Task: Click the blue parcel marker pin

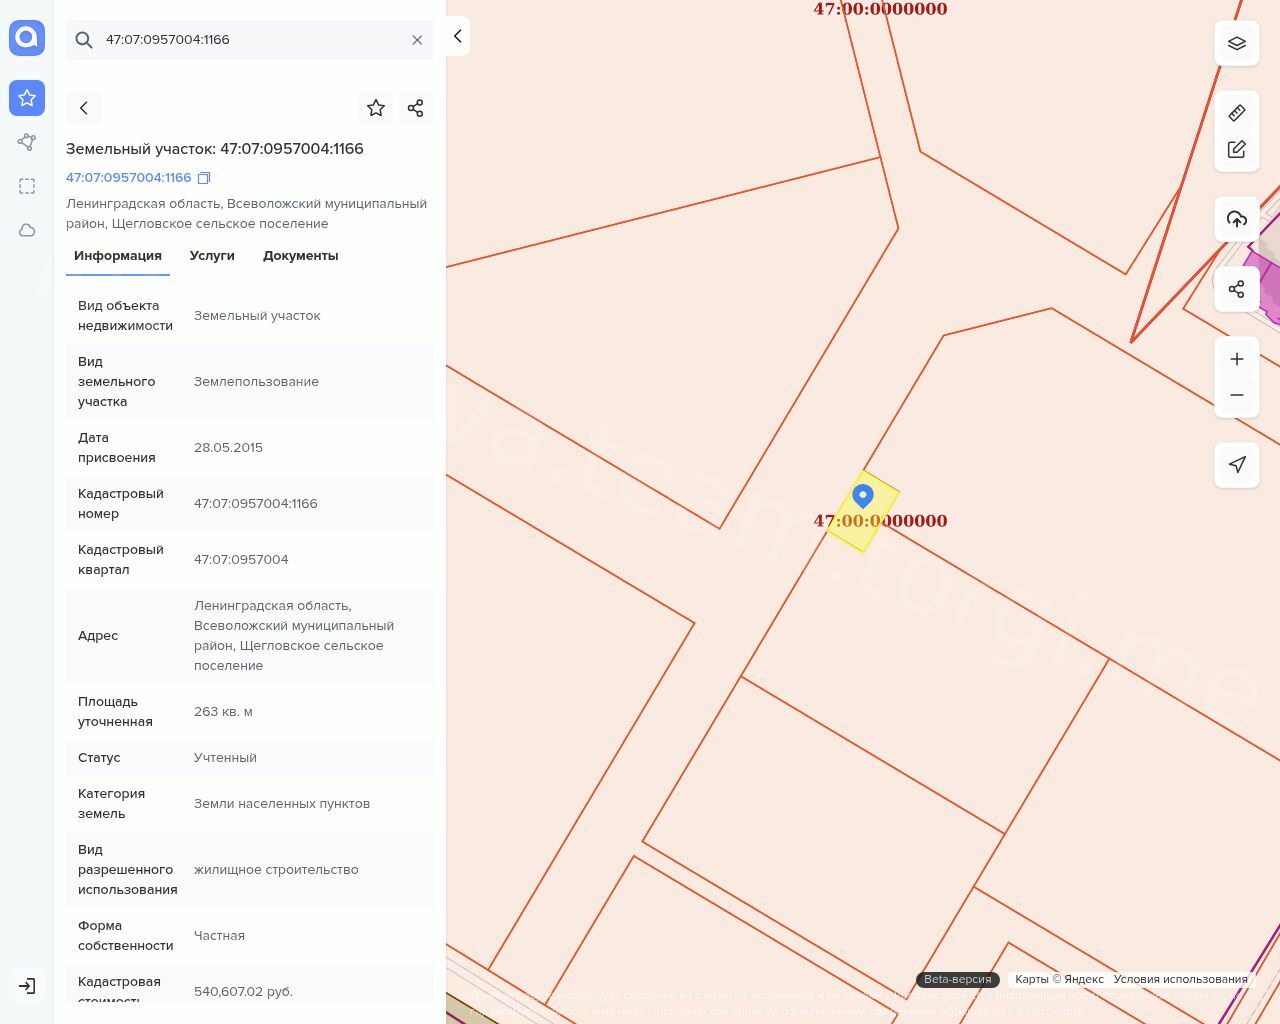Action: point(863,496)
